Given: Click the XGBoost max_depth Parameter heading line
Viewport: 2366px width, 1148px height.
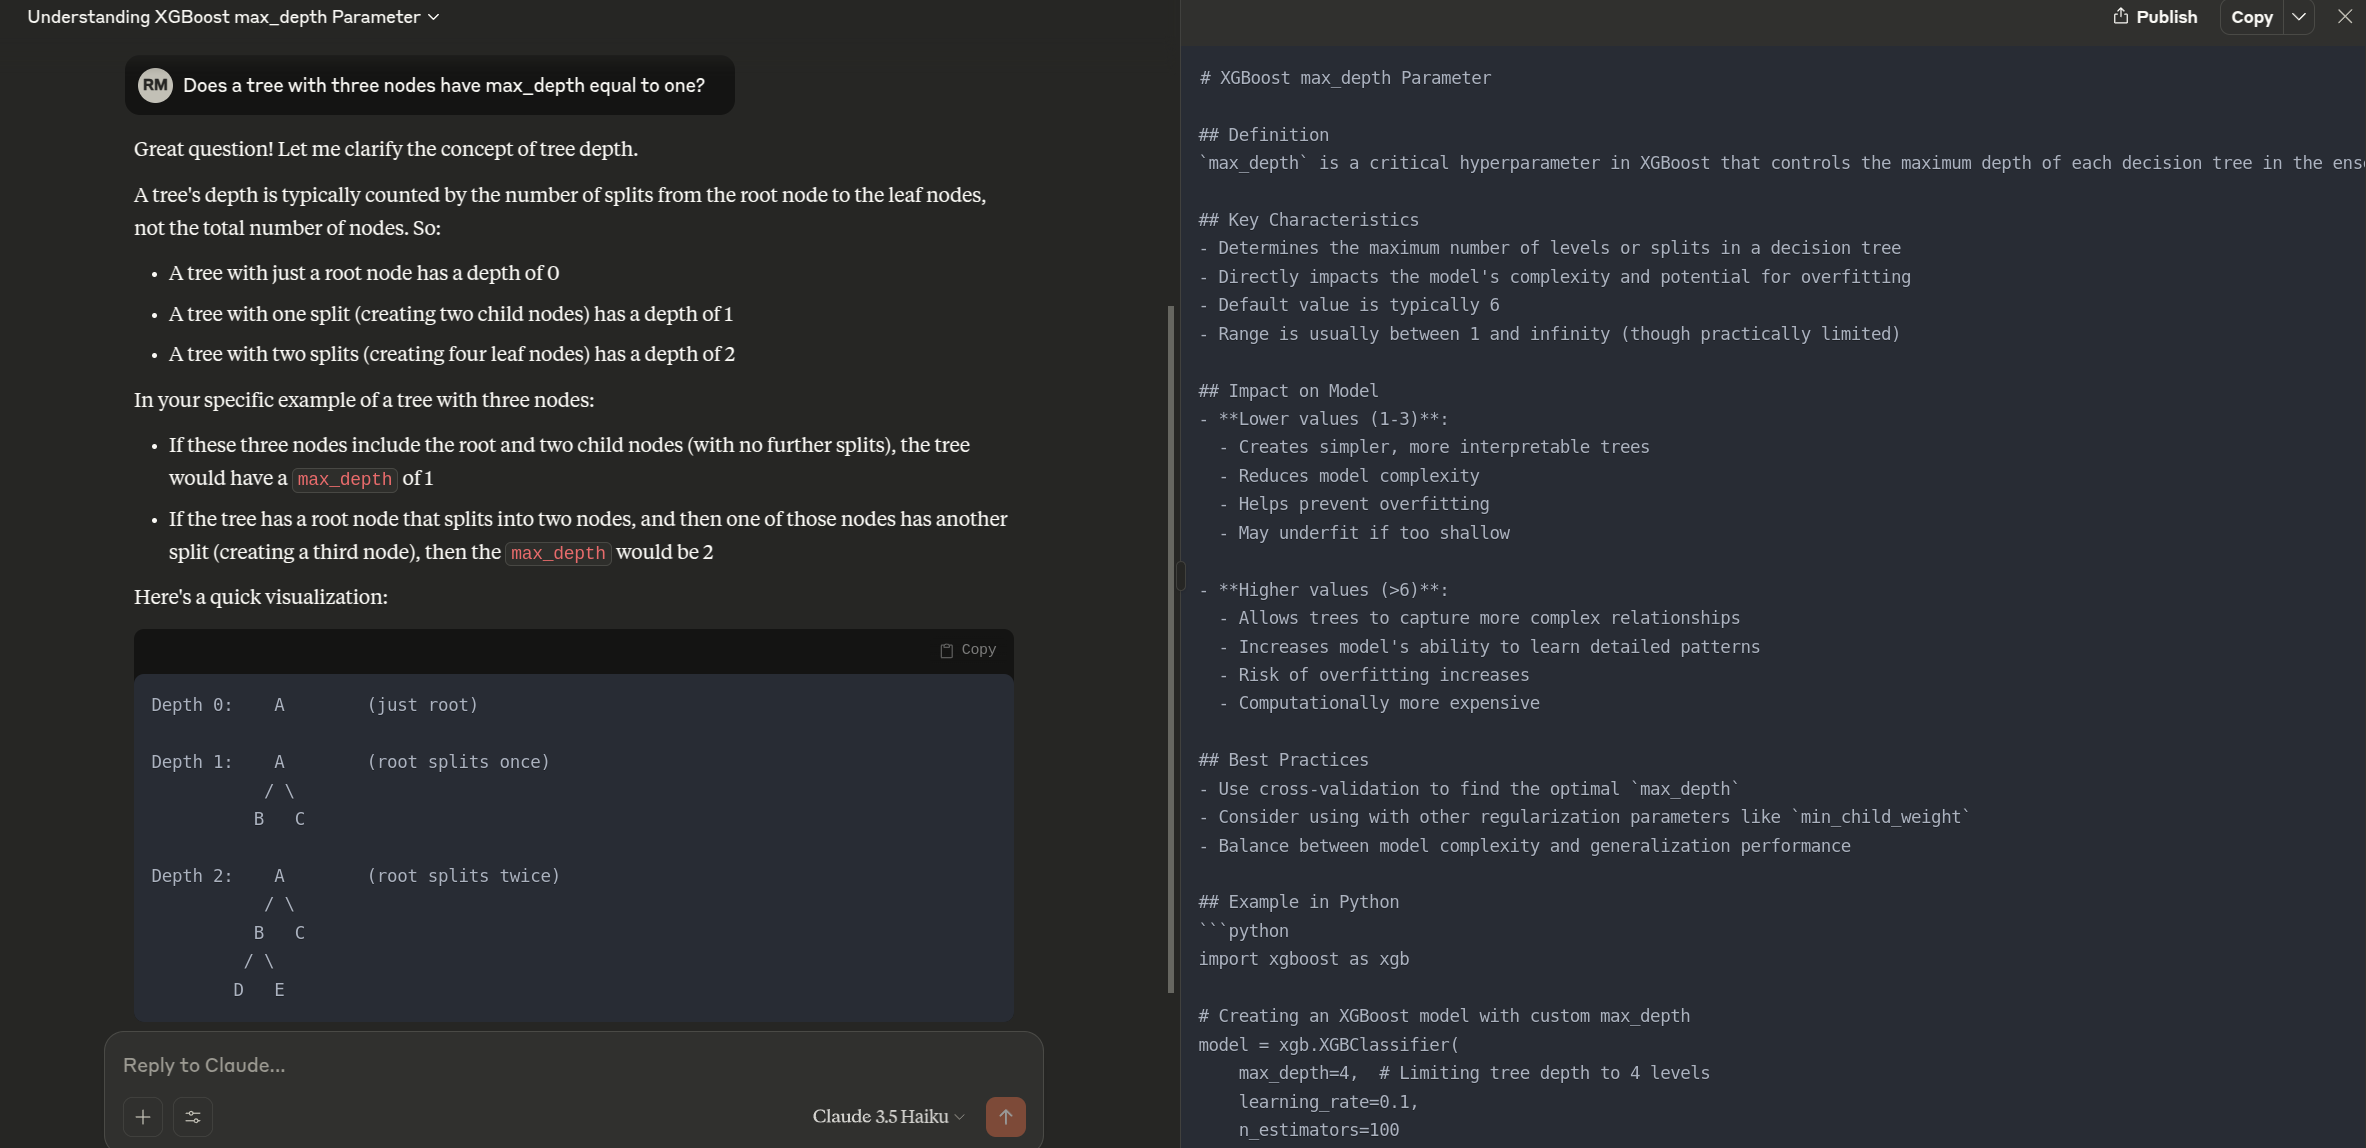Looking at the screenshot, I should [x=1345, y=78].
